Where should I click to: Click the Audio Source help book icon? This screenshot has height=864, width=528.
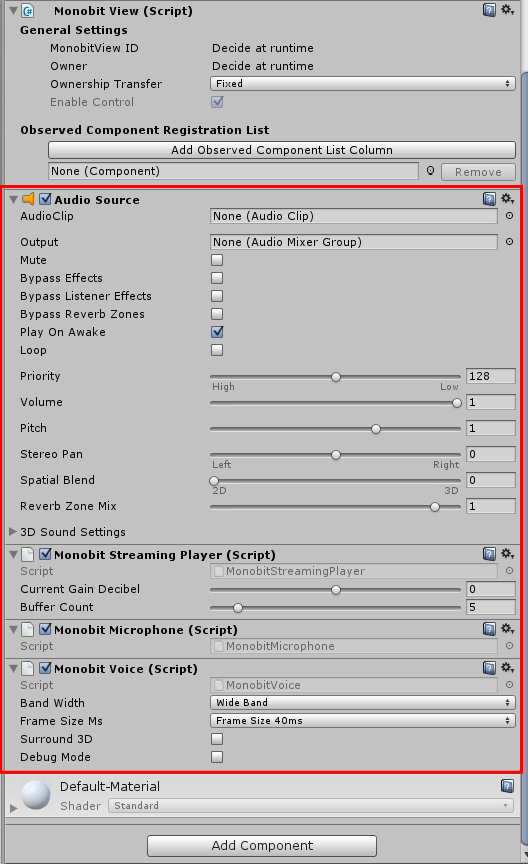[x=489, y=199]
